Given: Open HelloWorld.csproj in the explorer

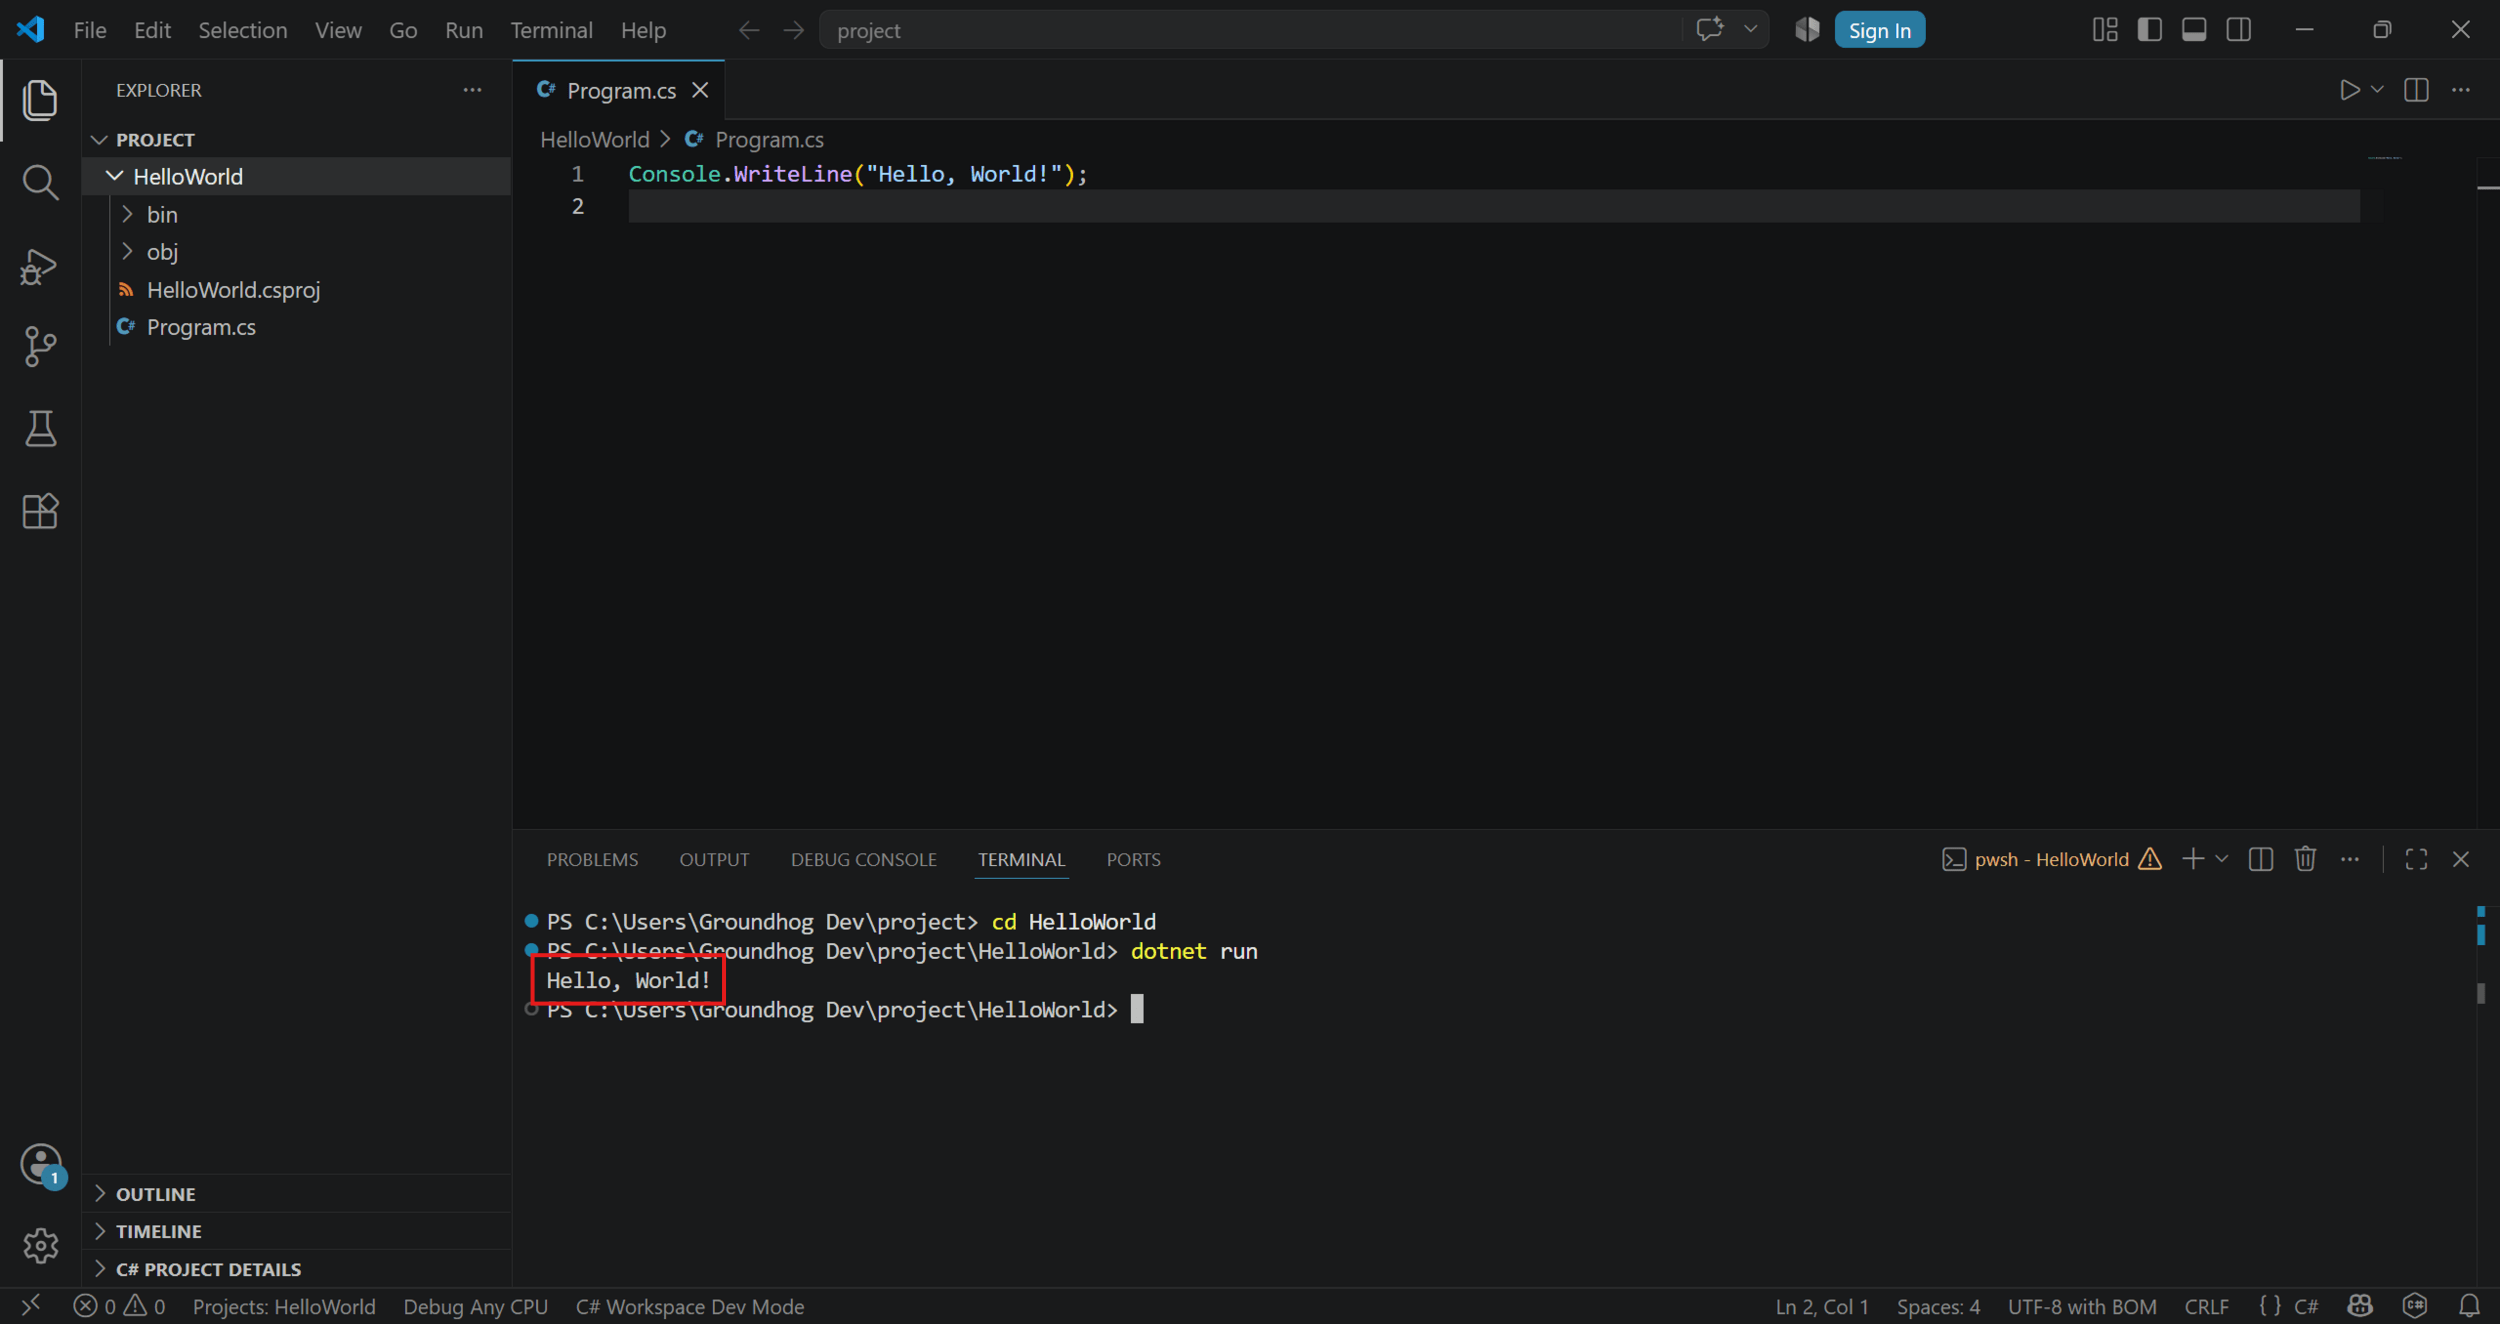Looking at the screenshot, I should [233, 290].
